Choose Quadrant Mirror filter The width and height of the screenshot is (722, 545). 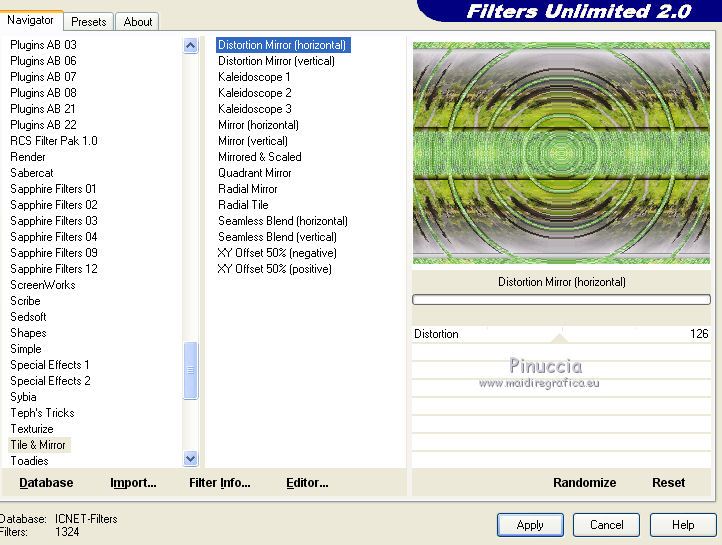255,173
